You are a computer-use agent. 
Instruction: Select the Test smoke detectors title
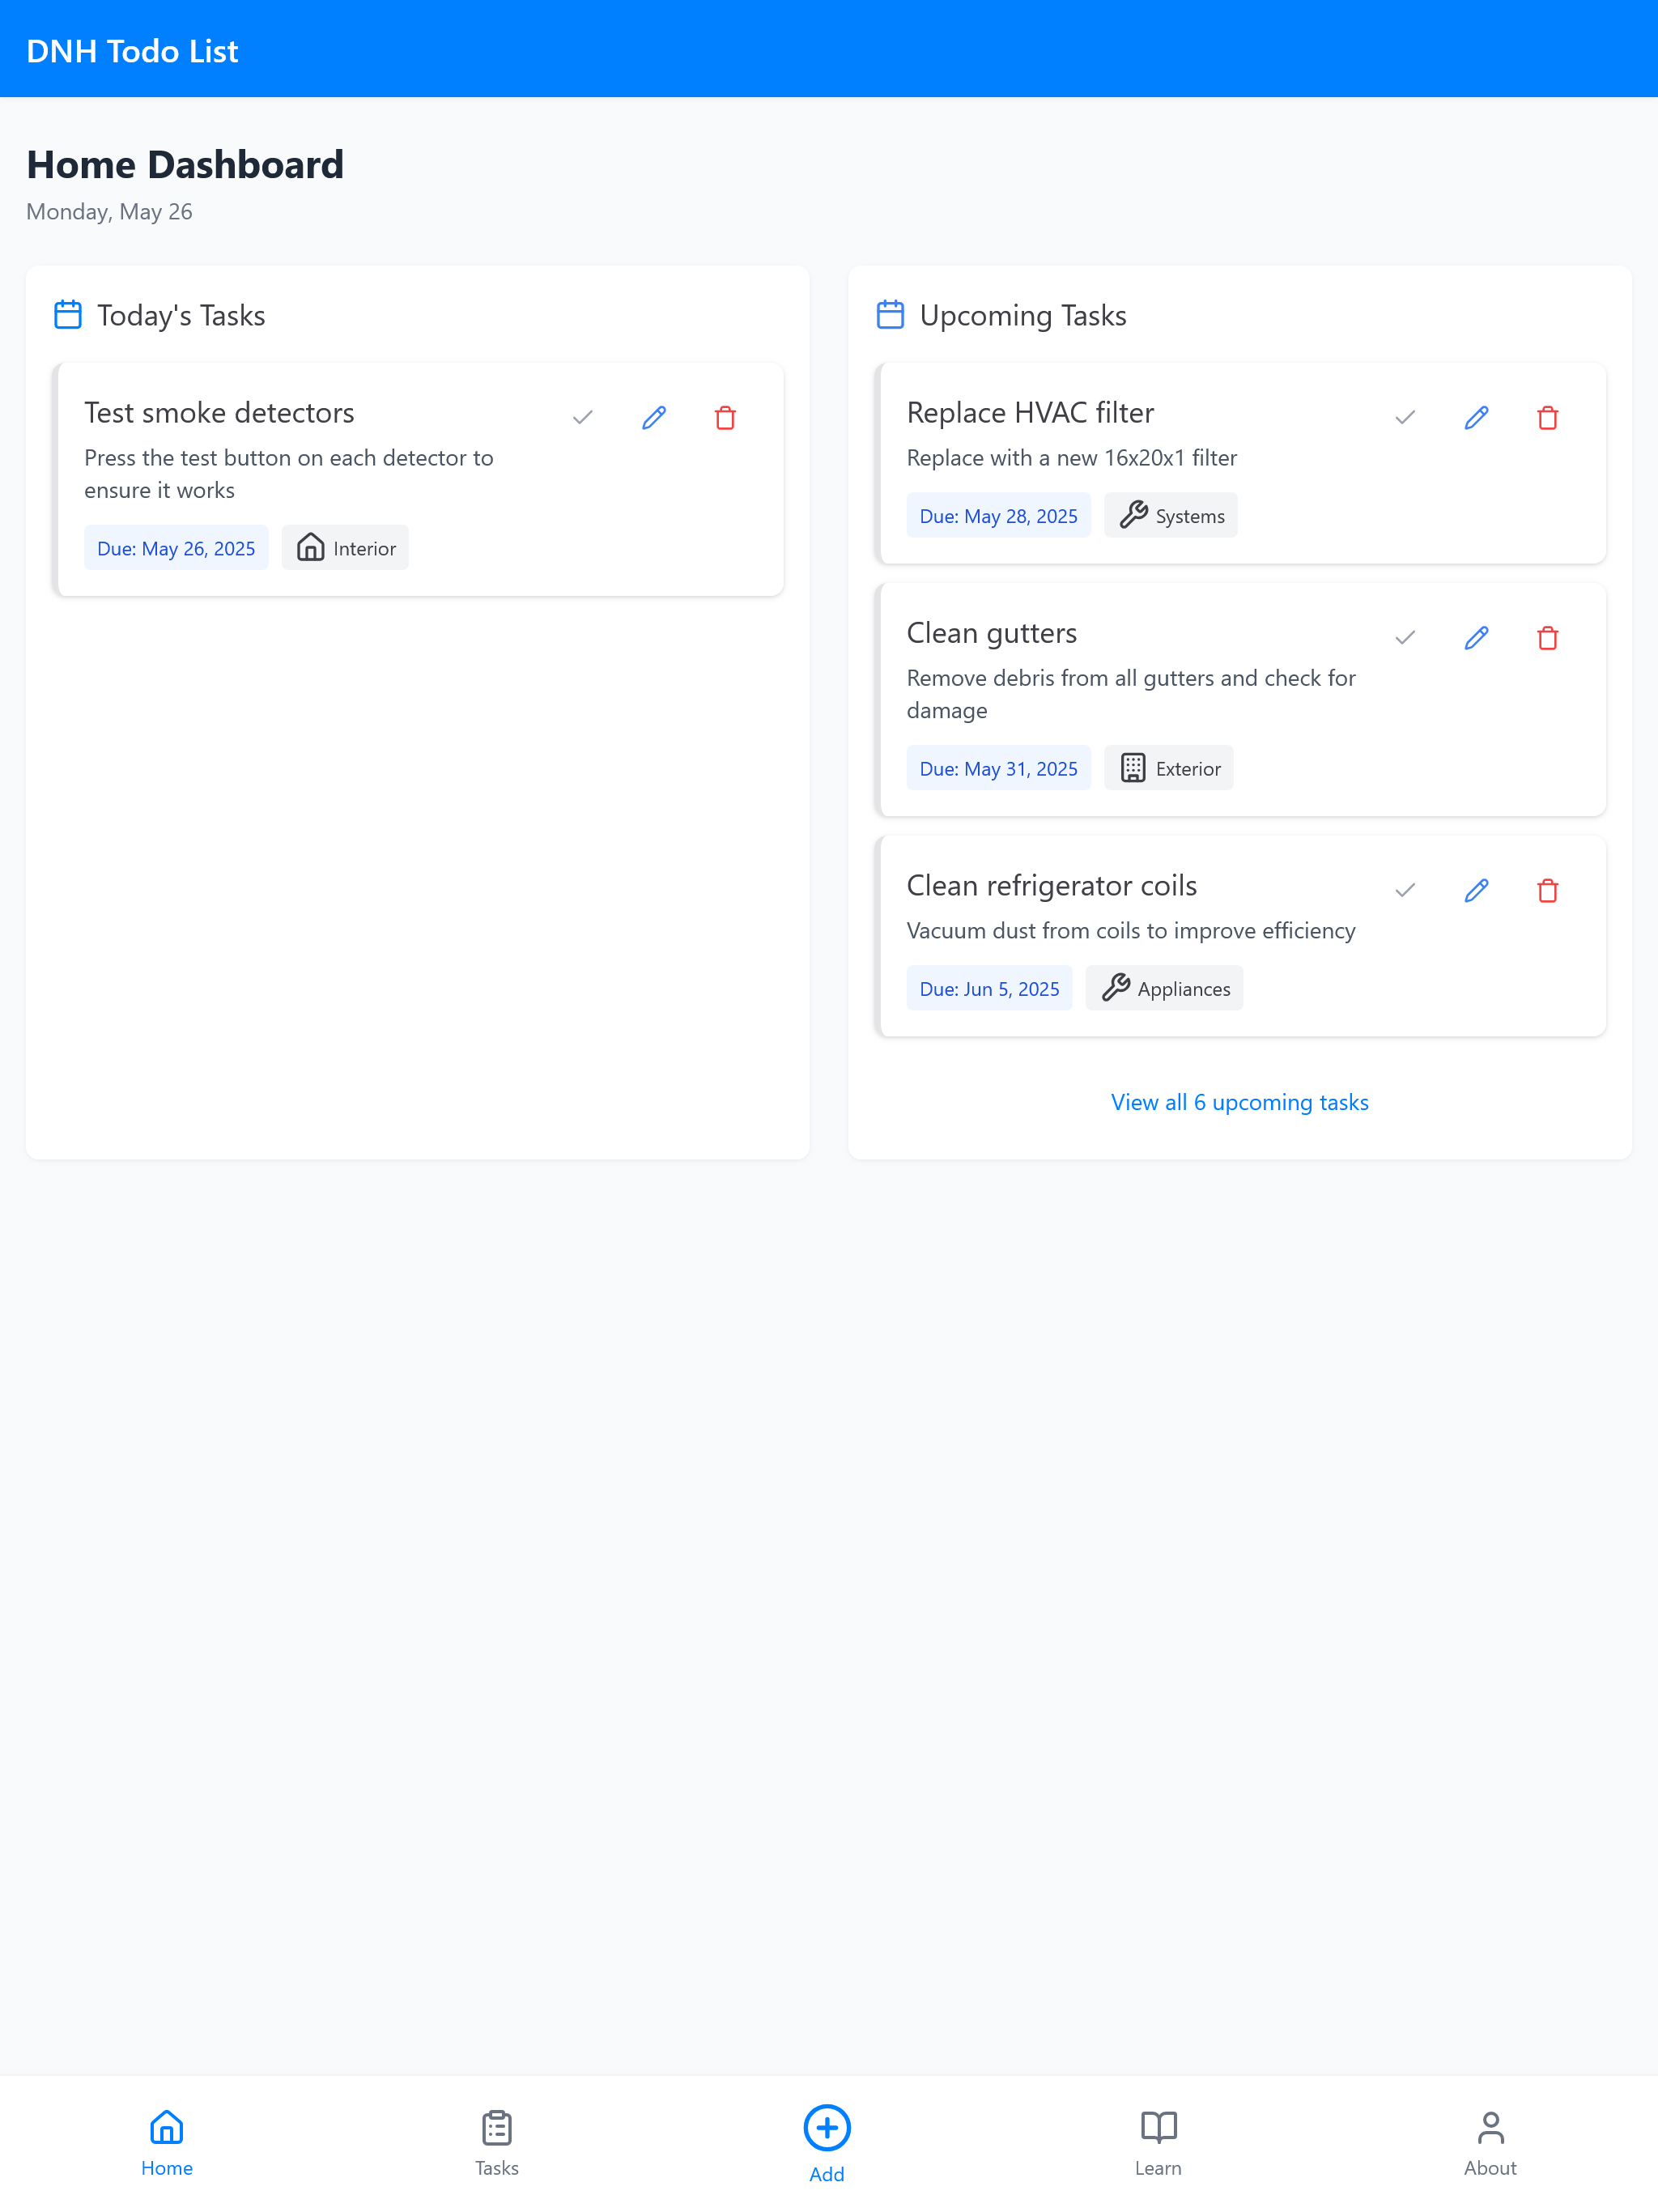tap(219, 413)
